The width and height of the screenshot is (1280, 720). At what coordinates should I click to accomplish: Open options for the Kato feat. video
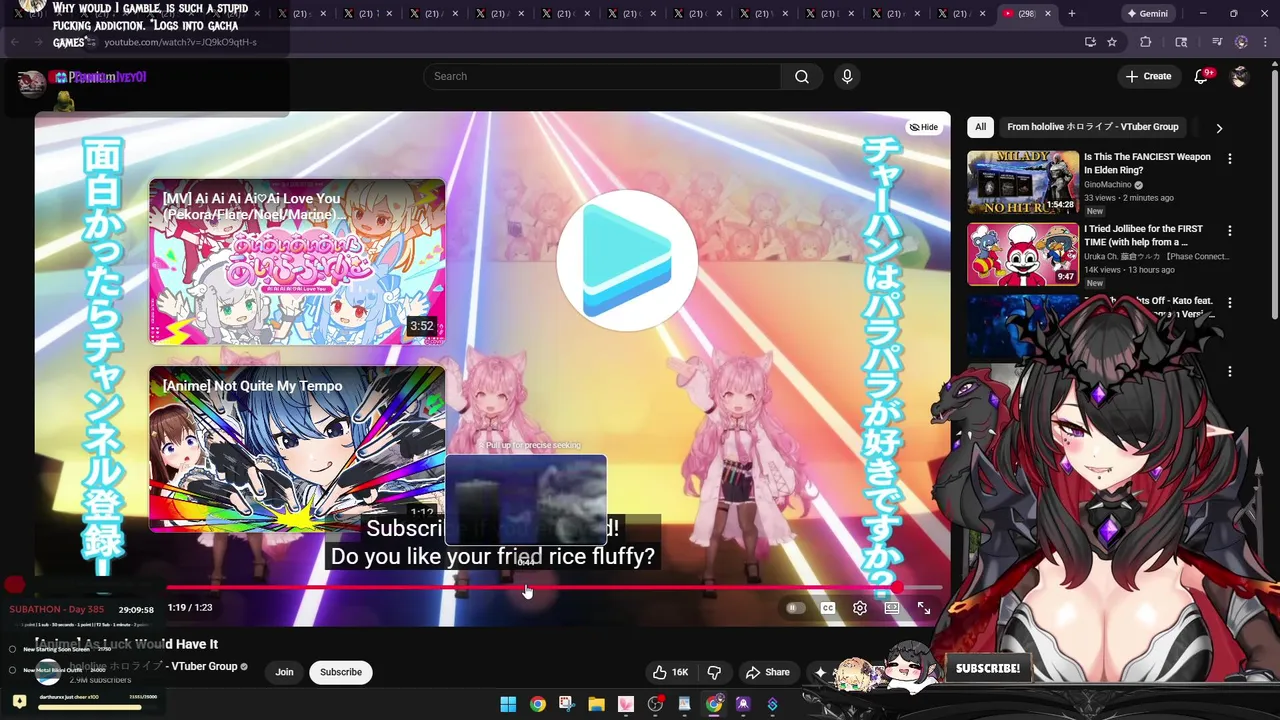1230,303
